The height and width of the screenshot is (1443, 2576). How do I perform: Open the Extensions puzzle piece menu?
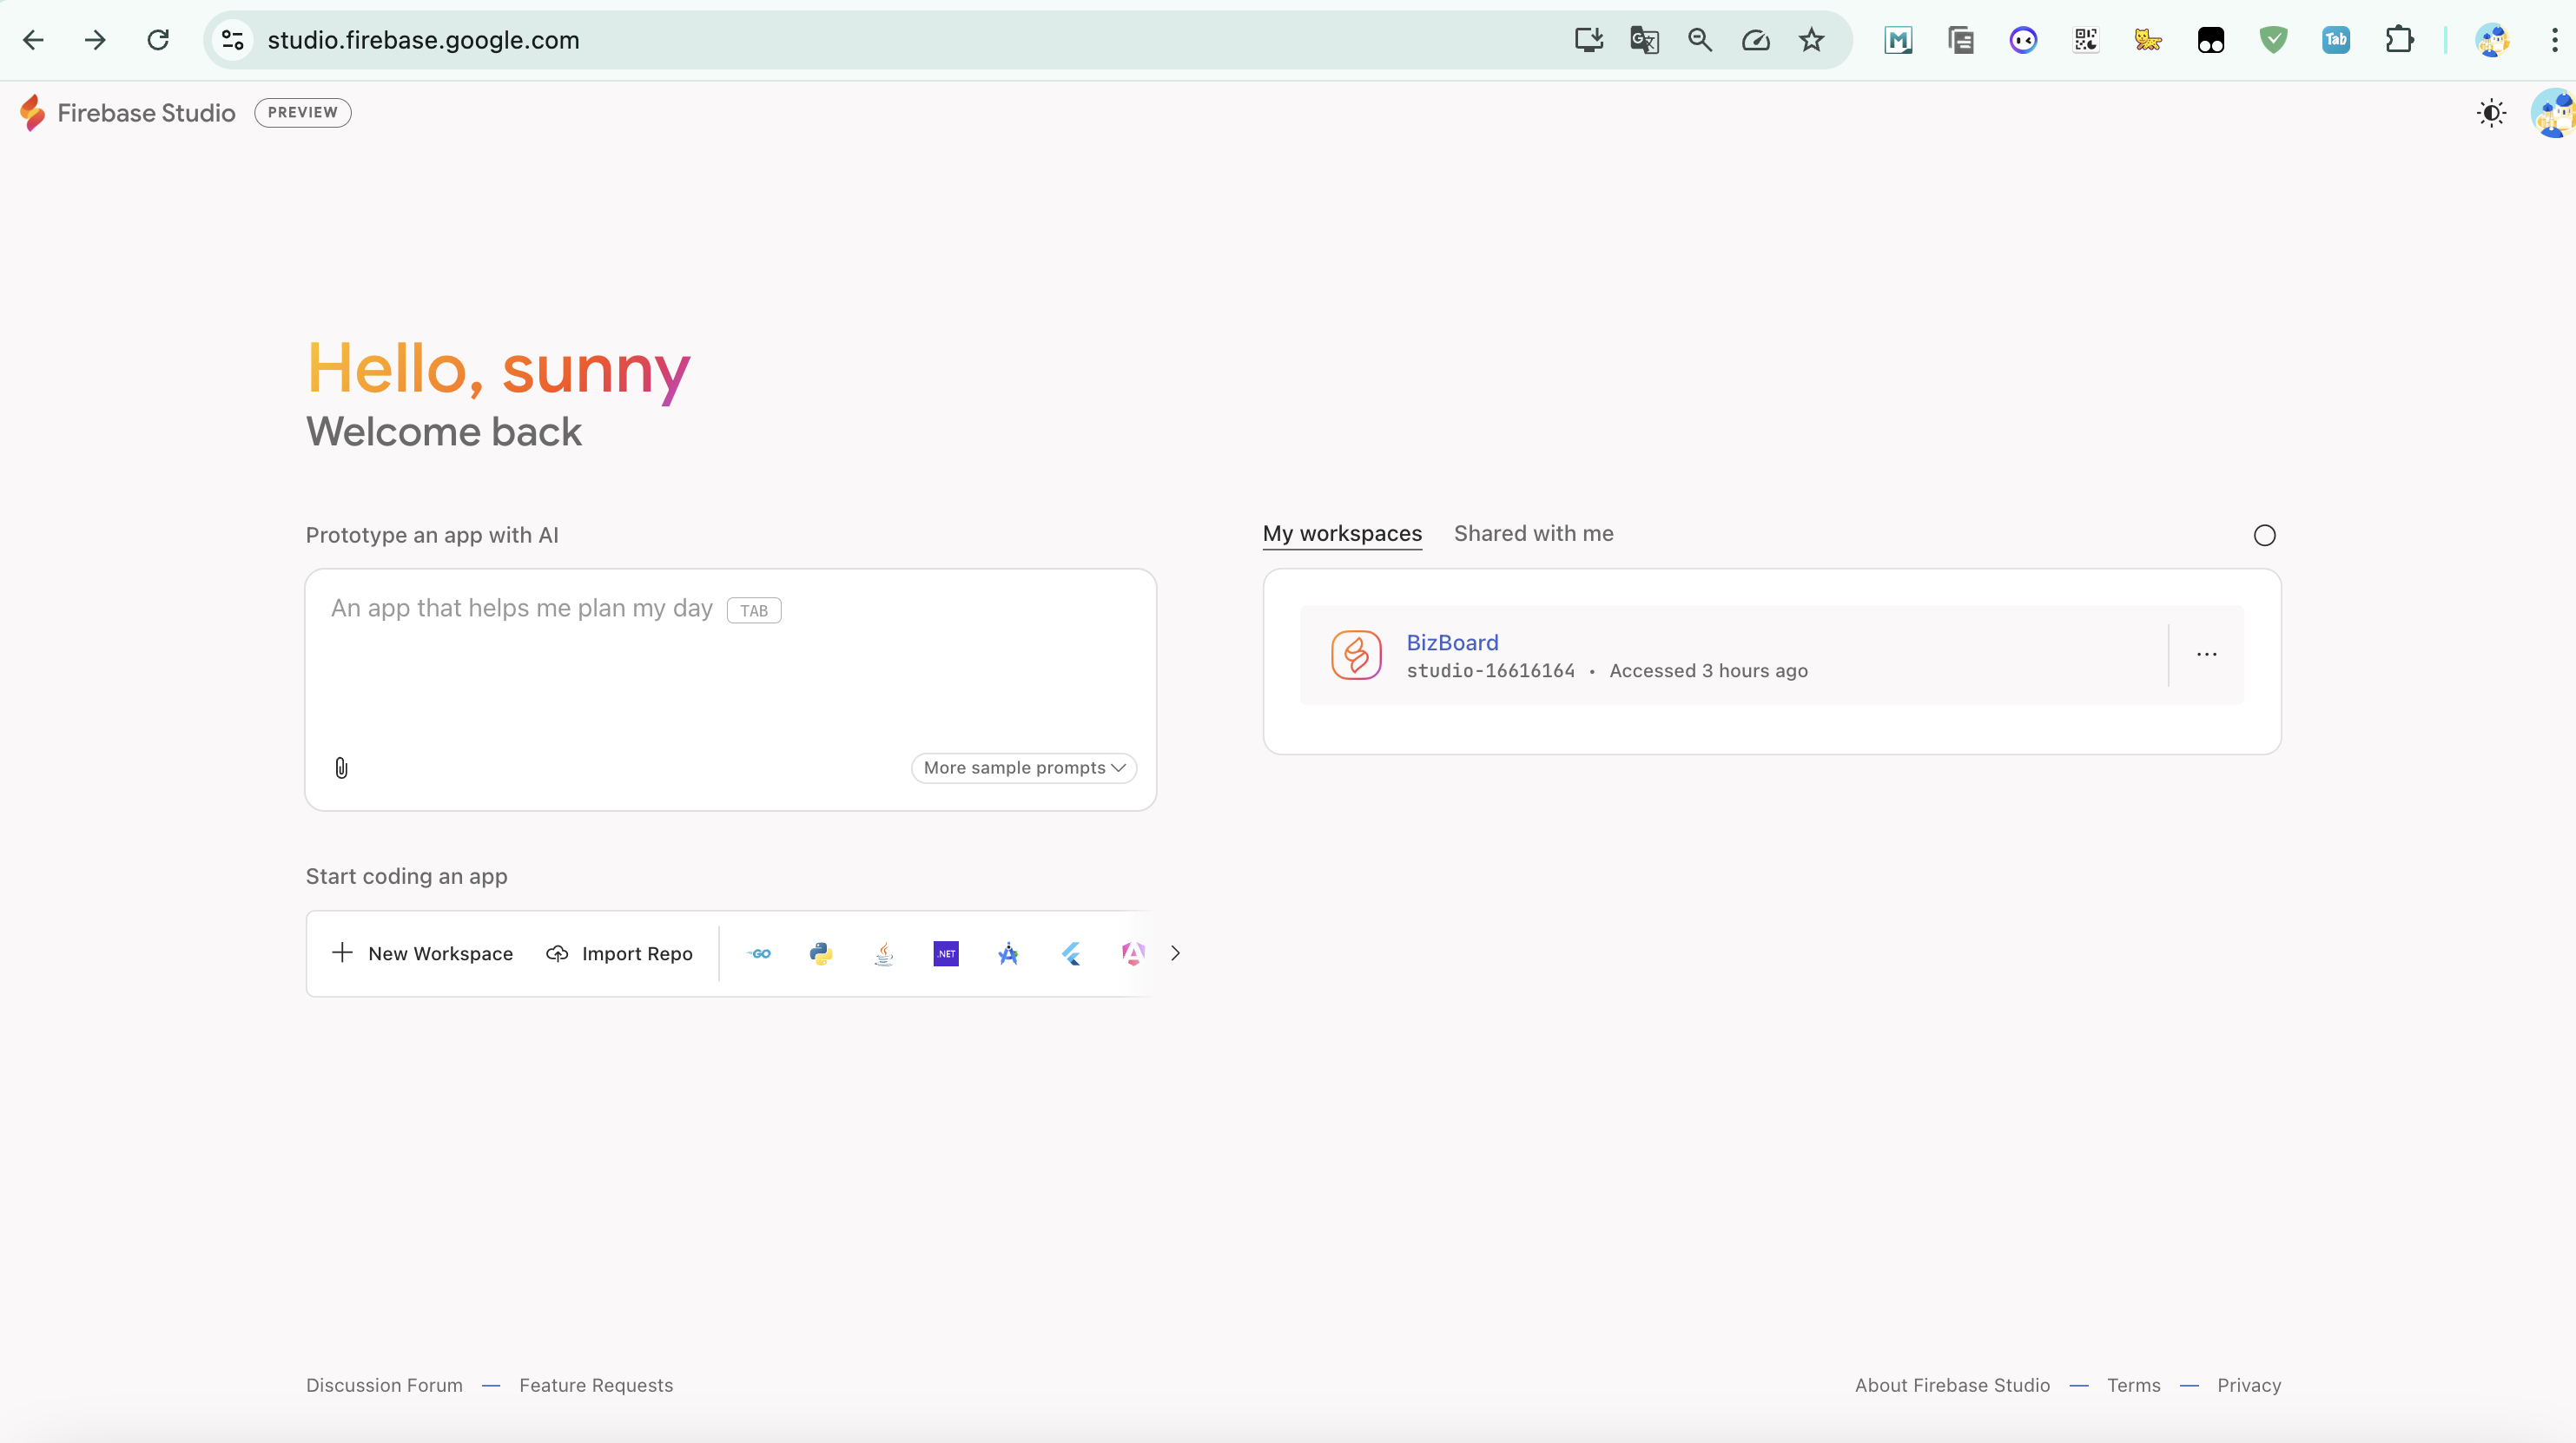pos(2399,40)
